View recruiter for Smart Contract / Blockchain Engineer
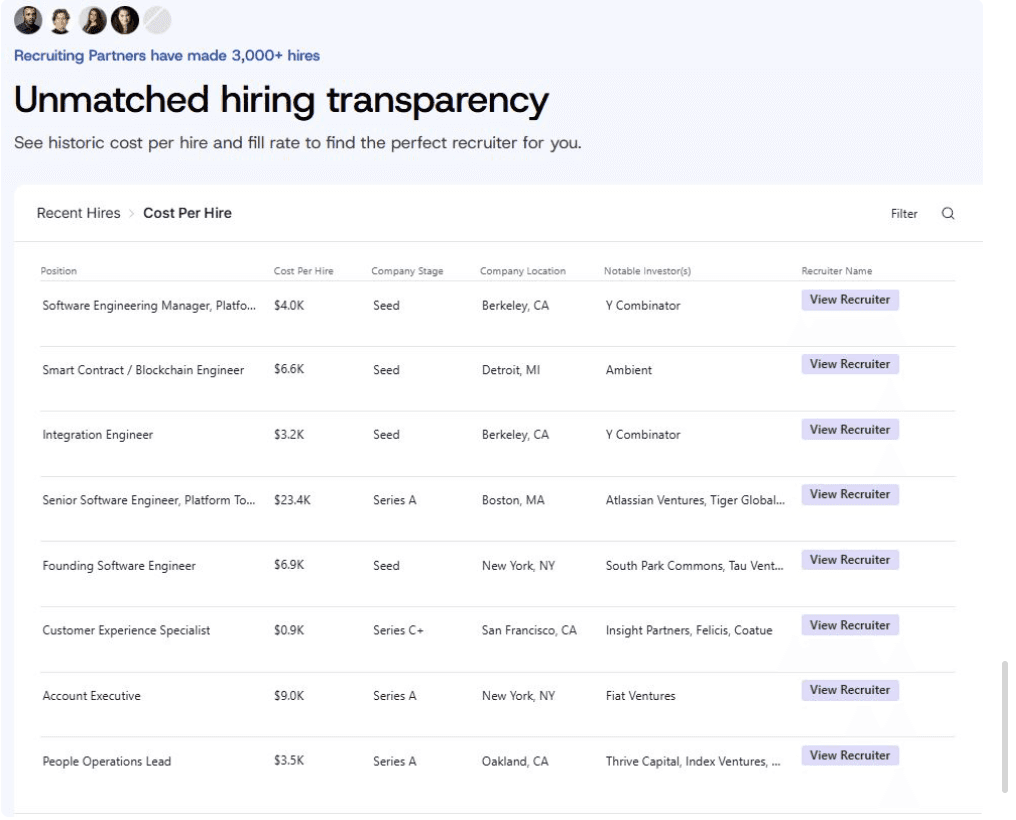 point(849,365)
